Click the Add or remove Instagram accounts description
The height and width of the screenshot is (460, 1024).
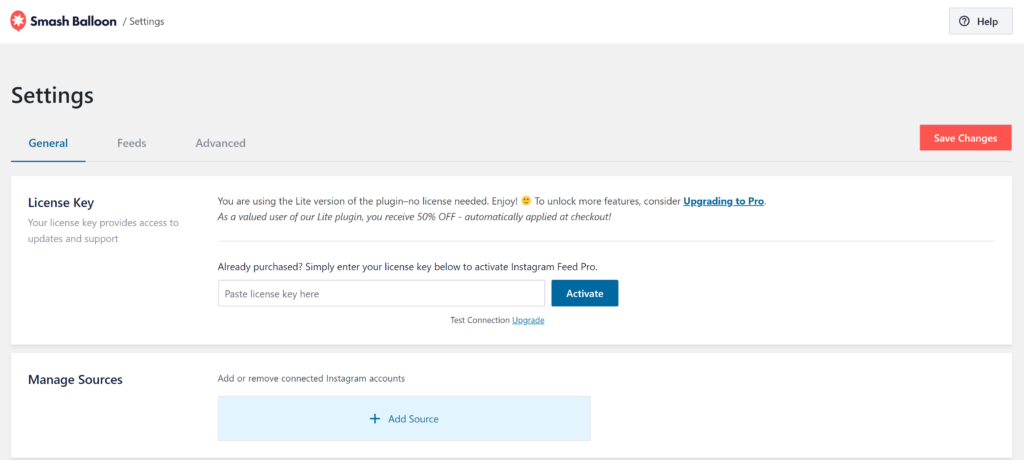click(311, 378)
